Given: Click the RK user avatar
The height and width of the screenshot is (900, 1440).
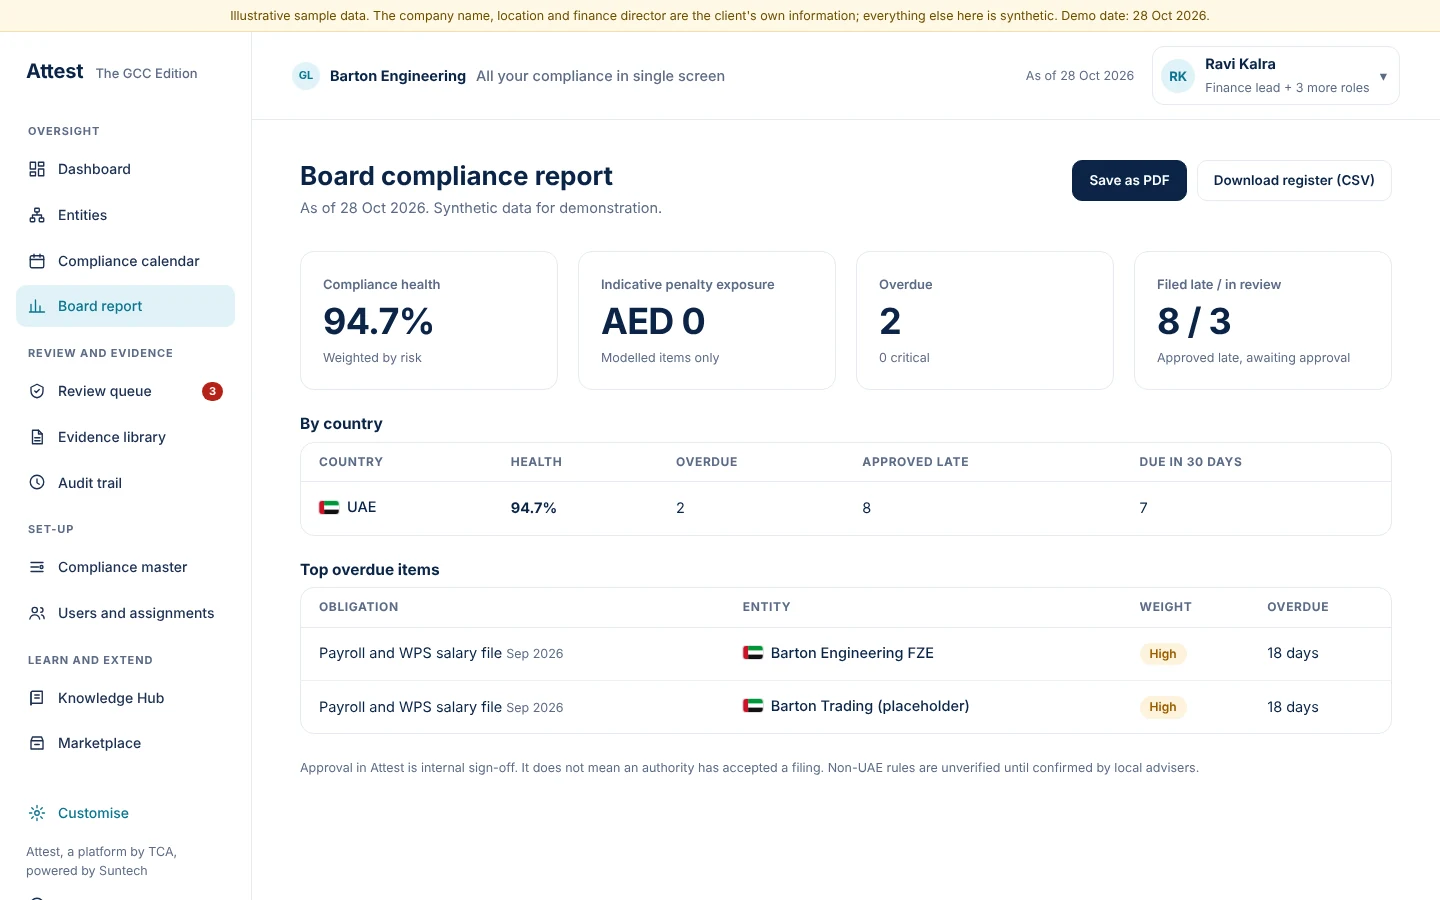Looking at the screenshot, I should pyautogui.click(x=1178, y=76).
